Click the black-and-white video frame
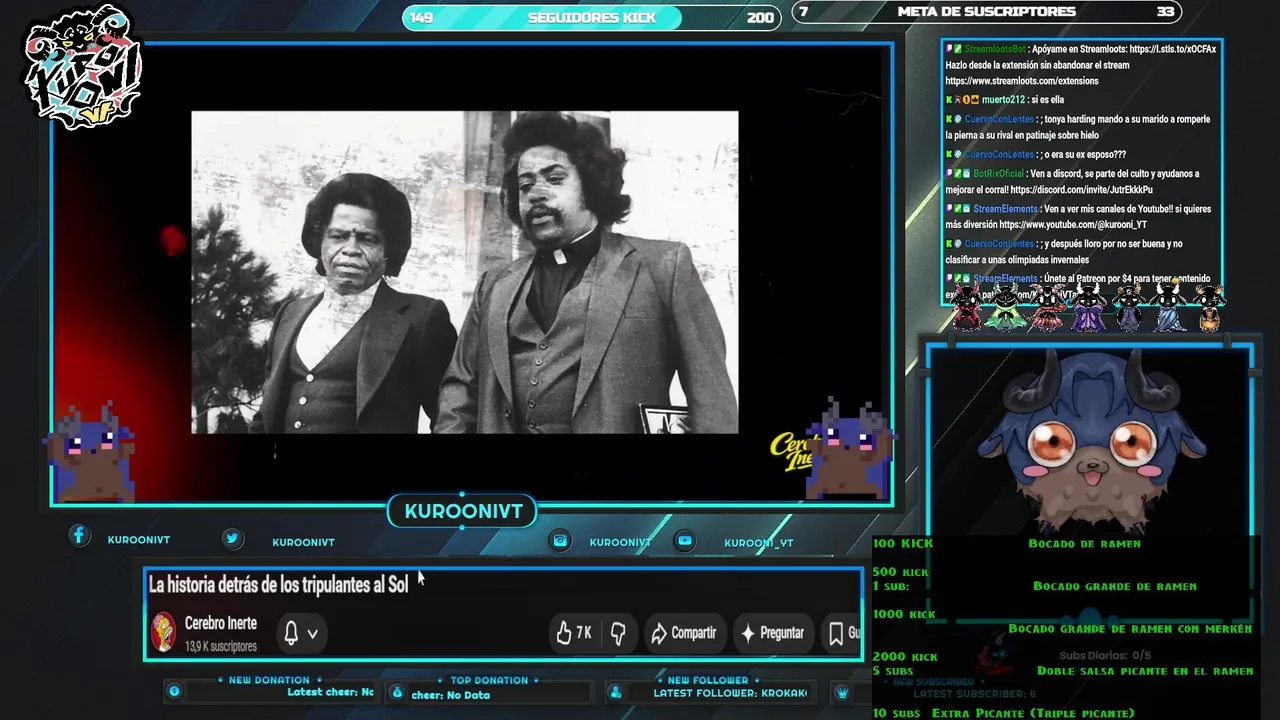Image resolution: width=1280 pixels, height=720 pixels. 465,272
